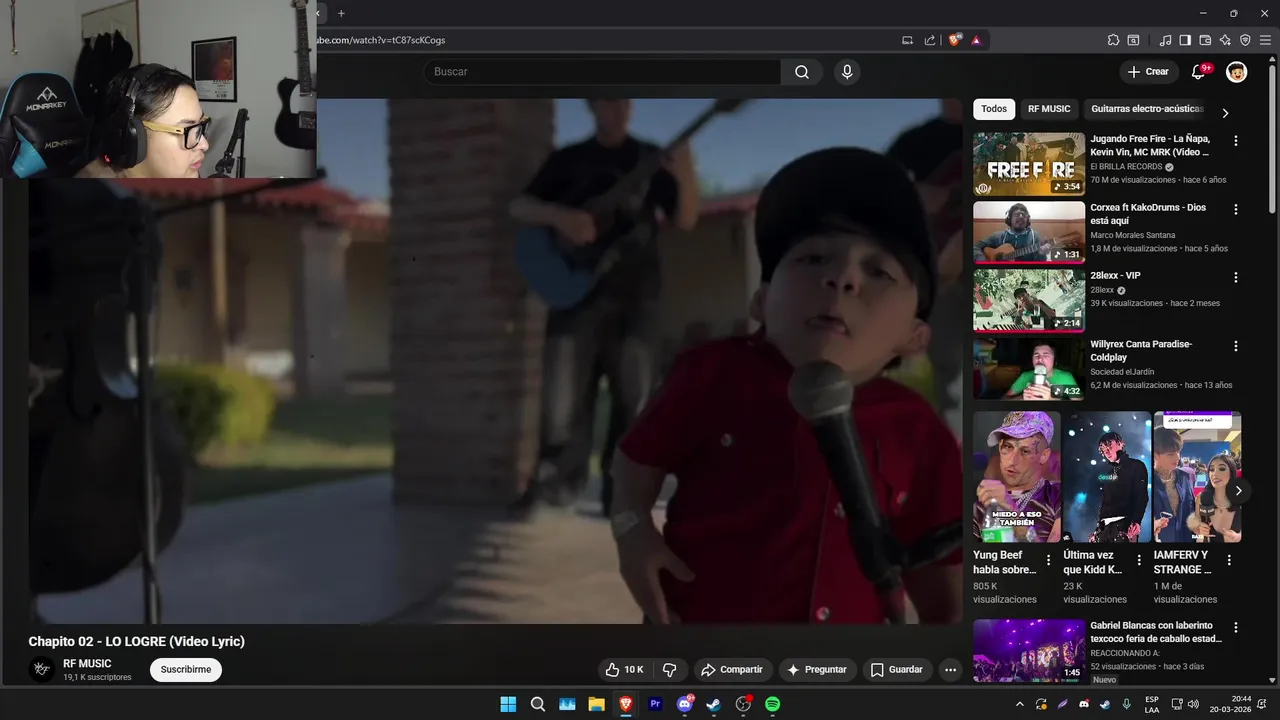Viewport: 1280px width, 720px height.
Task: Toggle the Brave sidebar panel
Action: pos(1185,40)
